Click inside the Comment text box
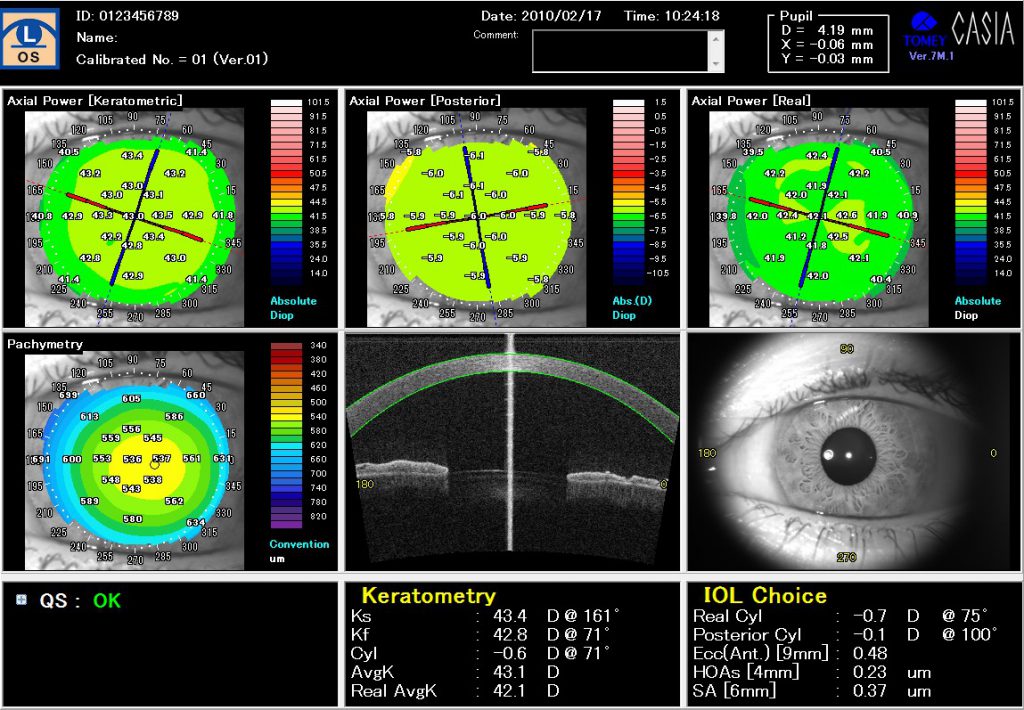 pyautogui.click(x=618, y=51)
